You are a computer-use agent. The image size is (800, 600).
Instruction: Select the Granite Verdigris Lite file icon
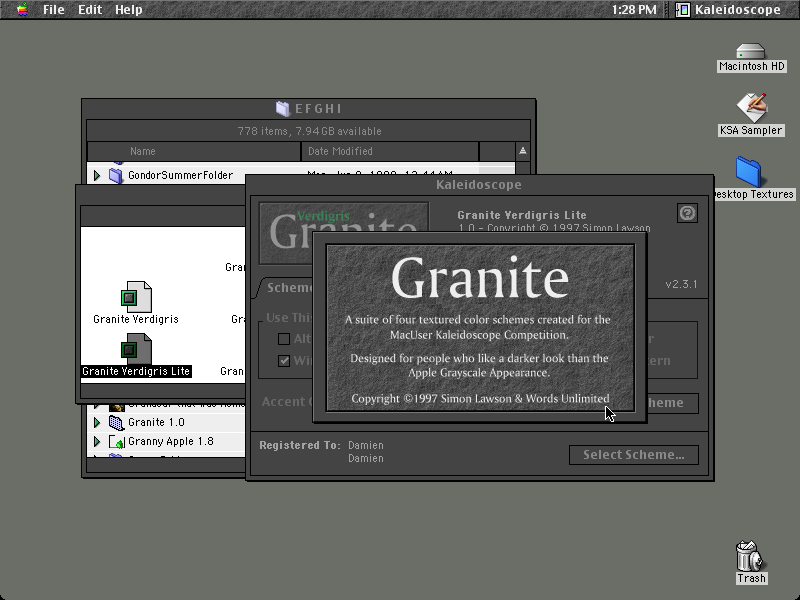[136, 349]
